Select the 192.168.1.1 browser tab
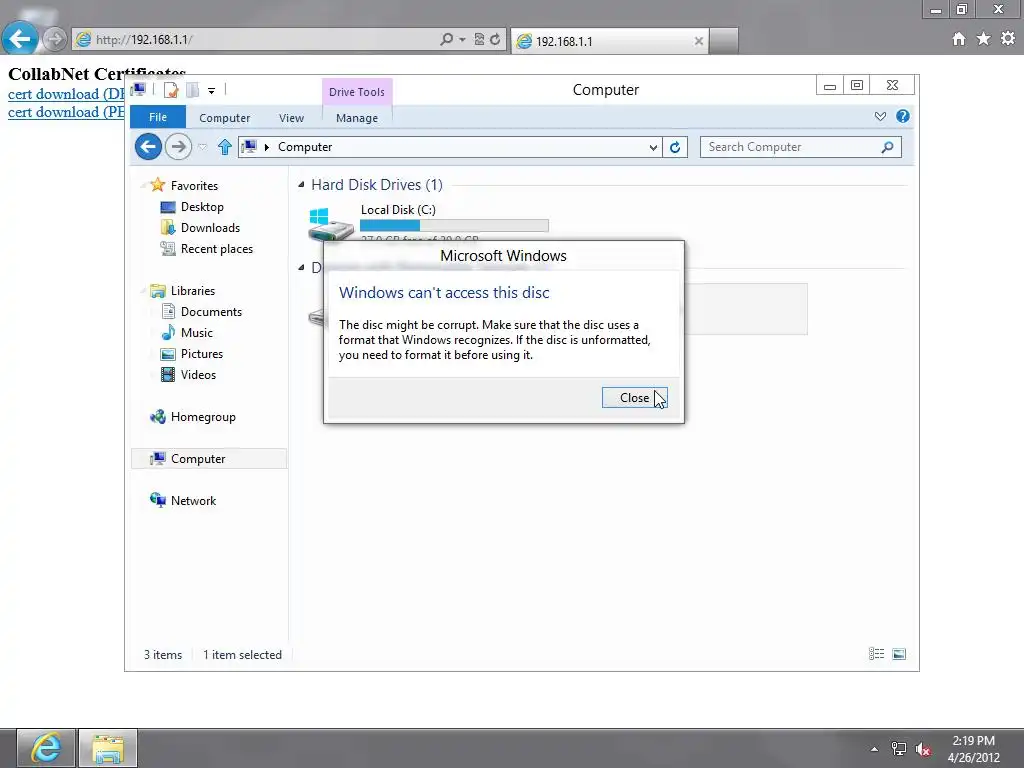 click(x=609, y=41)
